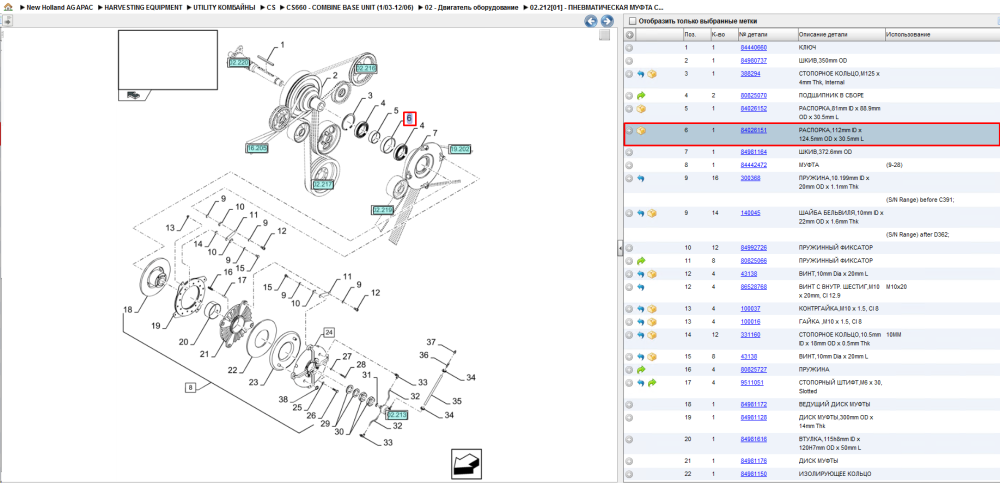Click diagram reference label 02.213
The image size is (1000, 483).
click(x=397, y=415)
